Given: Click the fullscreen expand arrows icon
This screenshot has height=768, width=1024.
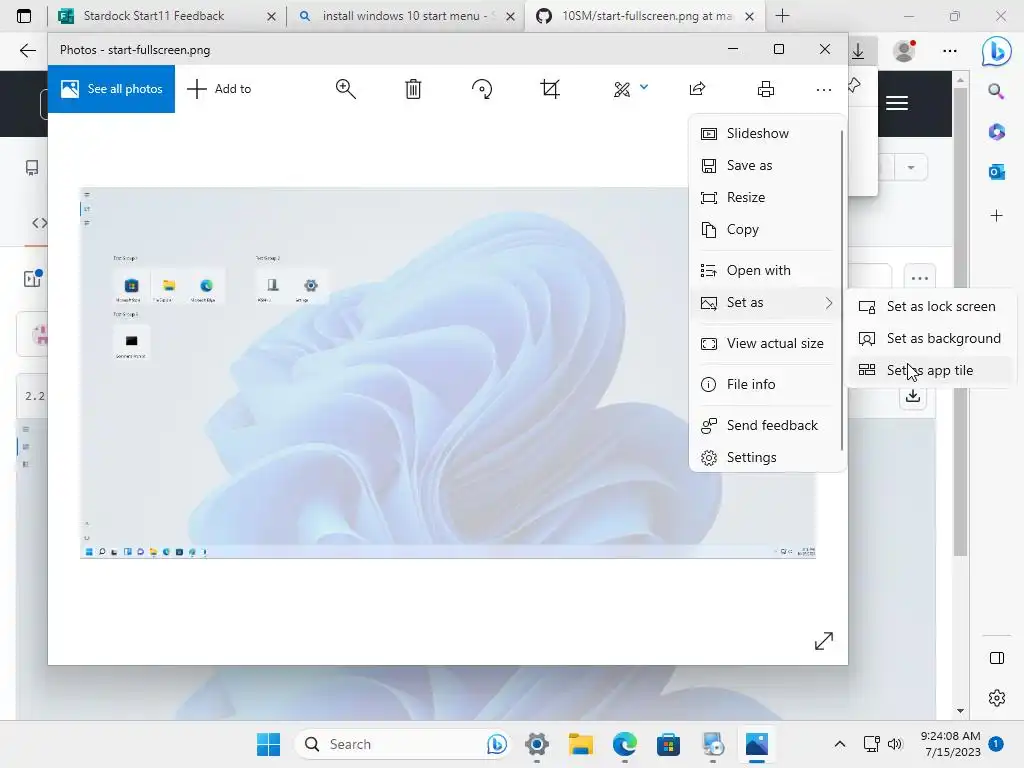Looking at the screenshot, I should [824, 641].
